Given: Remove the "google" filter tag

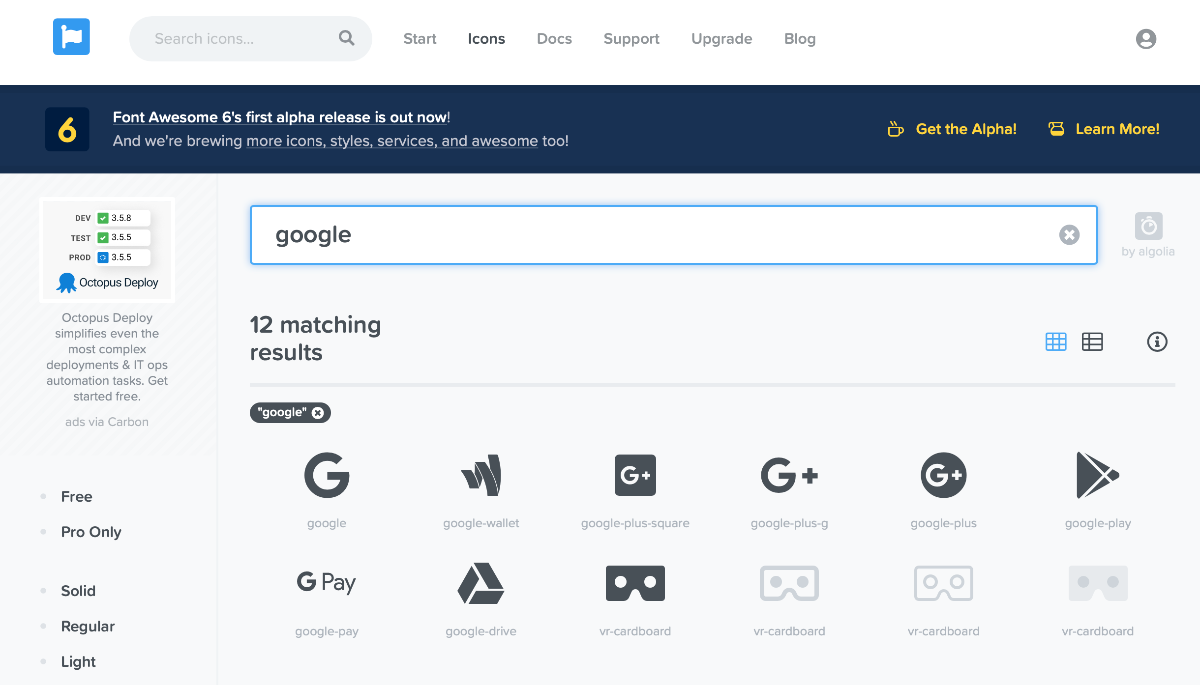Looking at the screenshot, I should (x=318, y=413).
